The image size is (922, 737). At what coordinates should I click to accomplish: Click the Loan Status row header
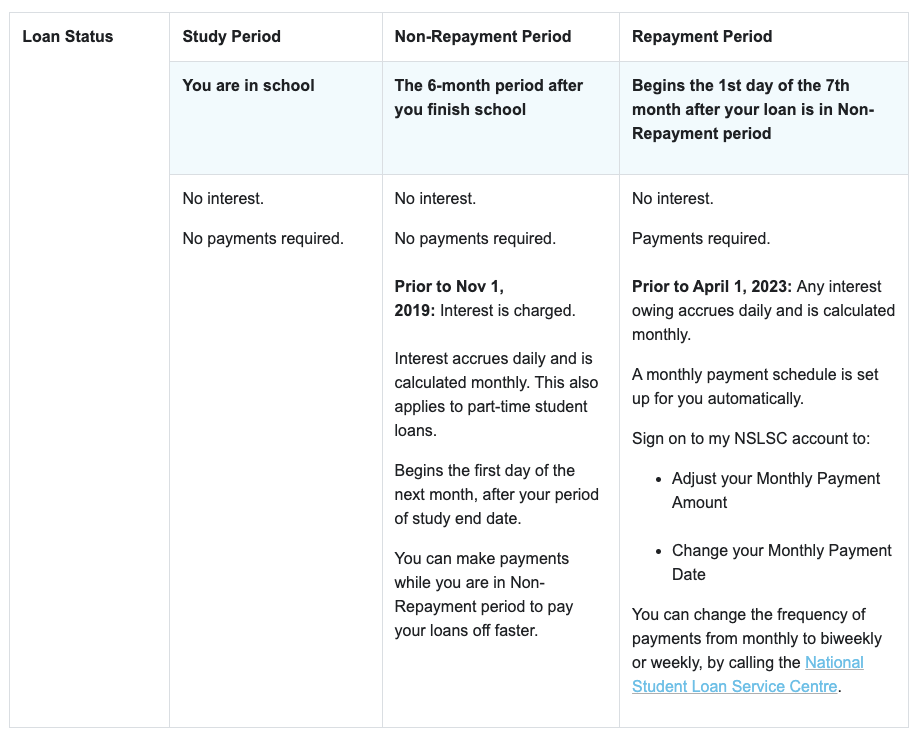(67, 36)
